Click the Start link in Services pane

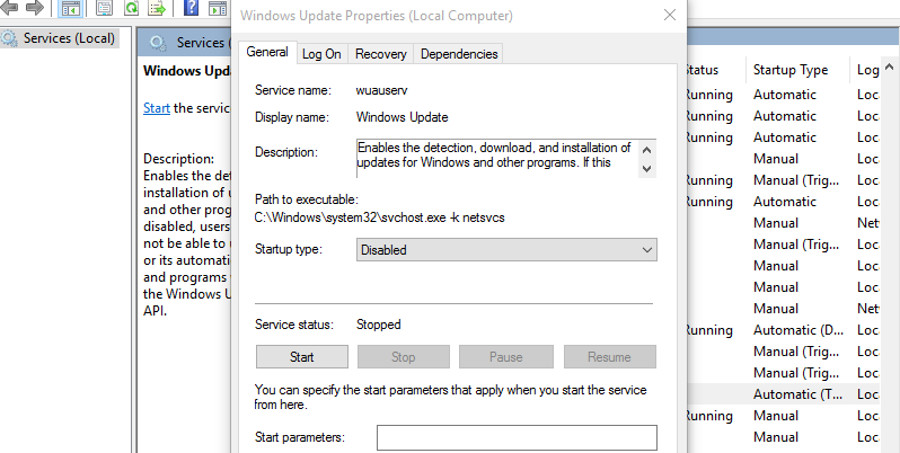click(x=156, y=108)
